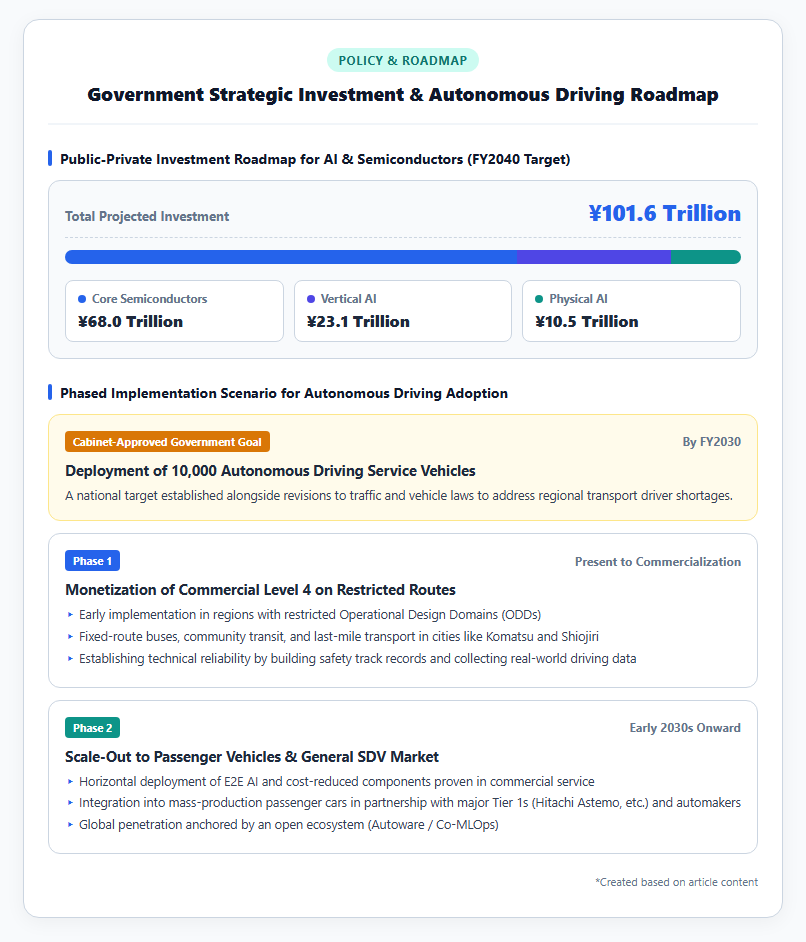Click the blue "Phase 1" badge
The width and height of the screenshot is (806, 942).
coord(92,561)
